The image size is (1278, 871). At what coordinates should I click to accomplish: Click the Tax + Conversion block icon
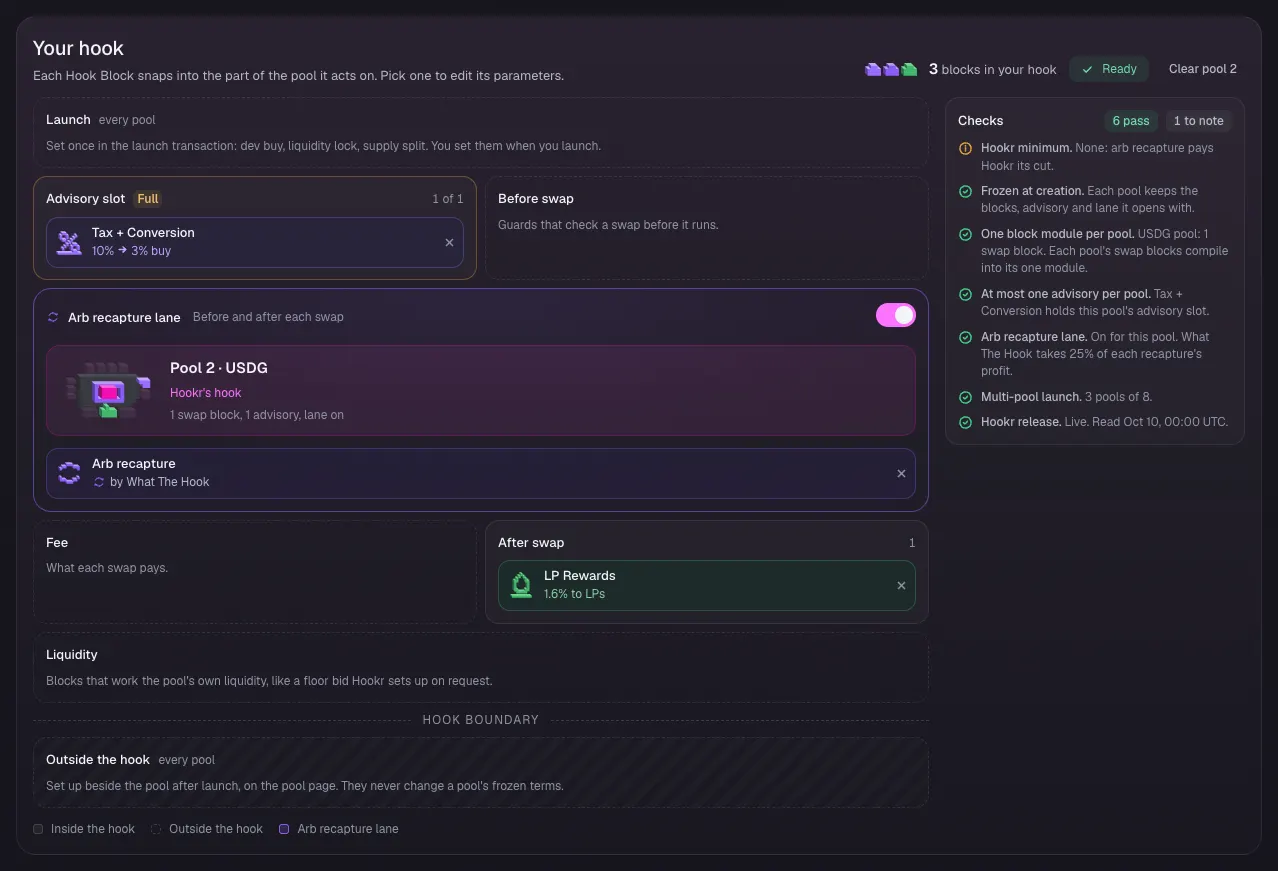coord(69,242)
